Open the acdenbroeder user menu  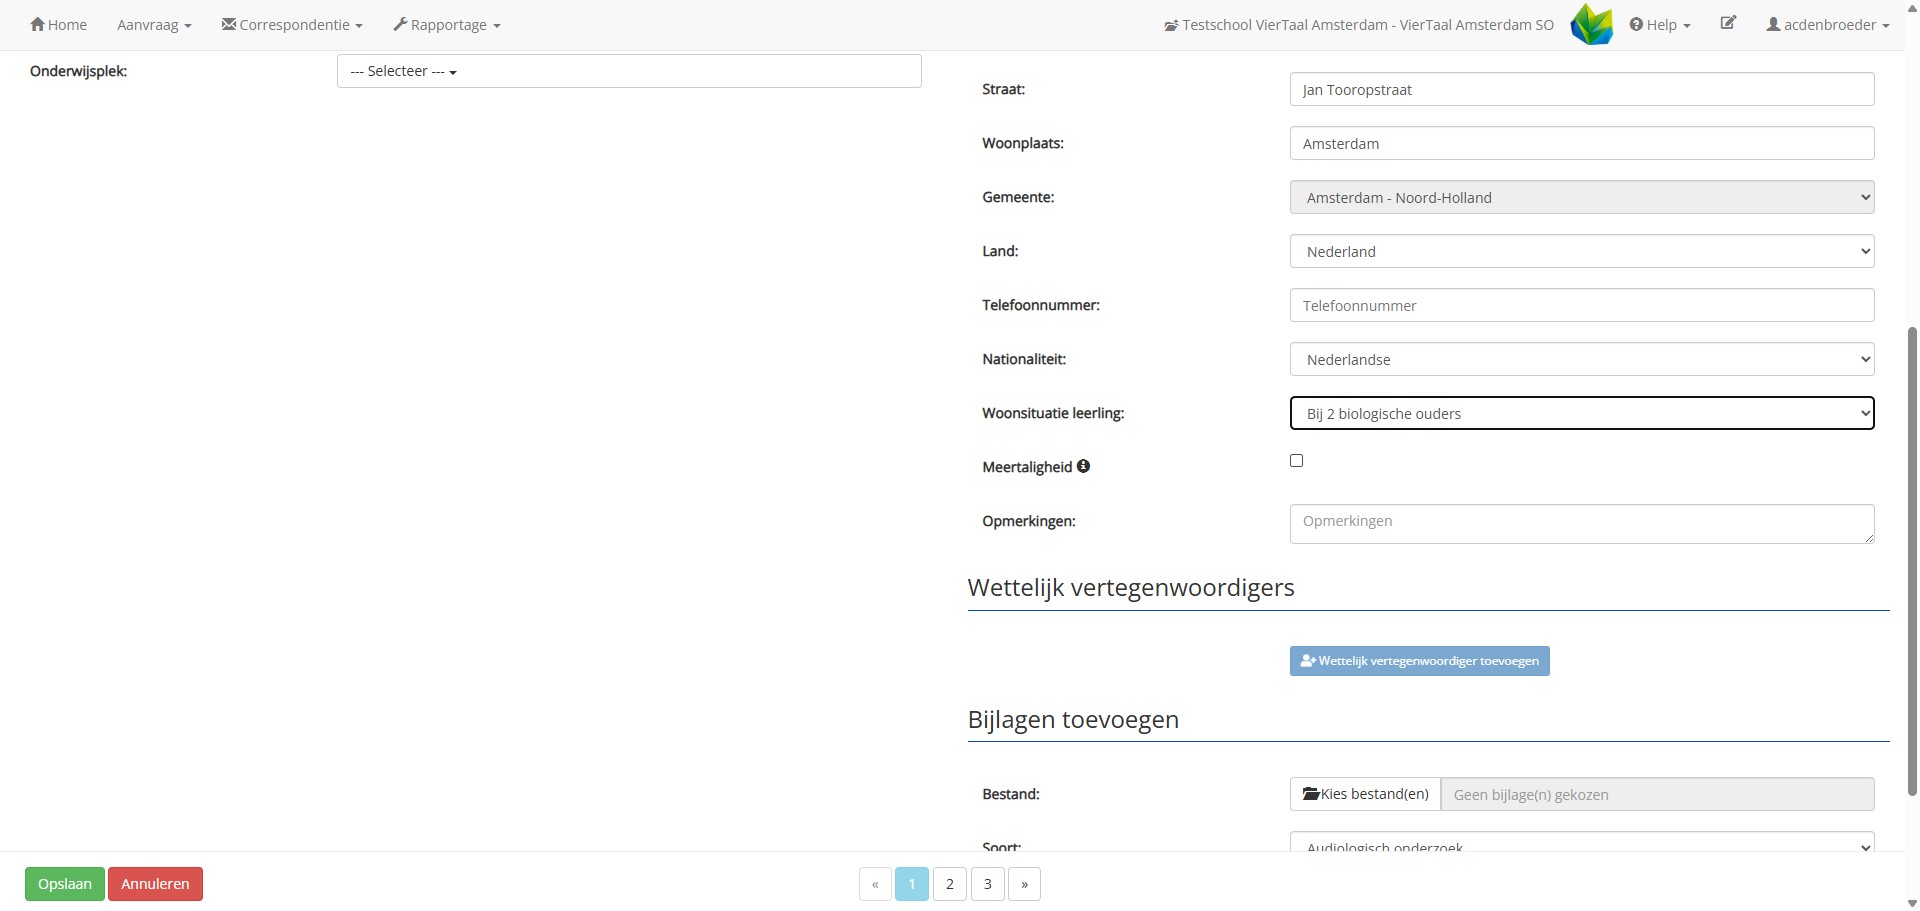(x=1828, y=25)
